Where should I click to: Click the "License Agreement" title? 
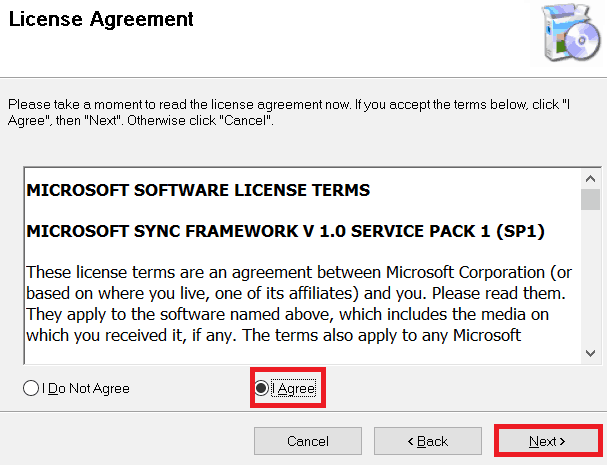click(x=101, y=19)
